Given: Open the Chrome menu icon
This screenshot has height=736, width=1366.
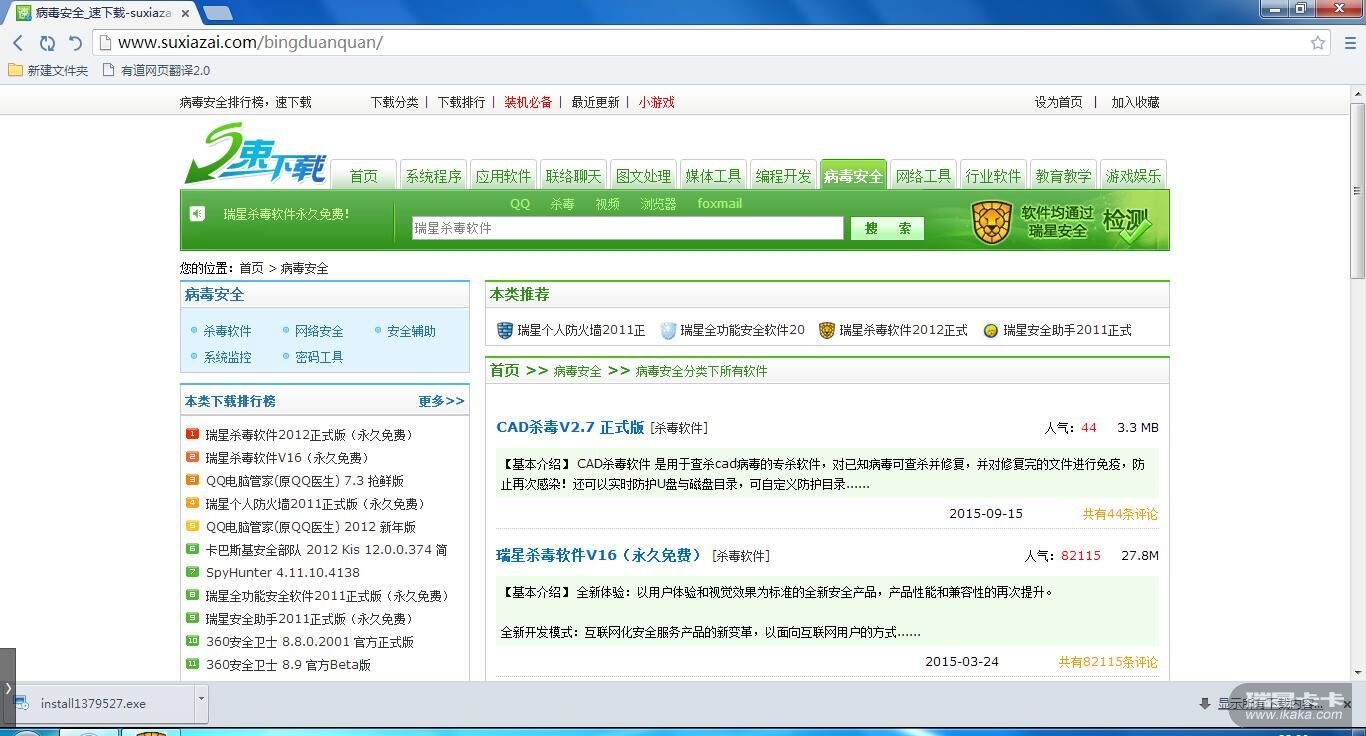Looking at the screenshot, I should pyautogui.click(x=1349, y=43).
